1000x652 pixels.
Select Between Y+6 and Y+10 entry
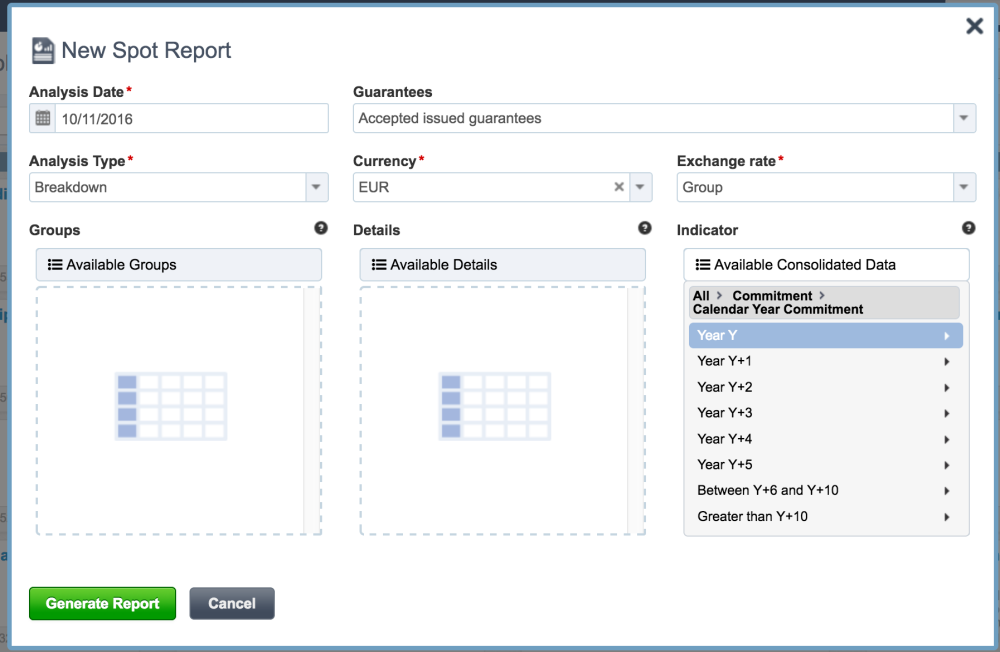[826, 491]
